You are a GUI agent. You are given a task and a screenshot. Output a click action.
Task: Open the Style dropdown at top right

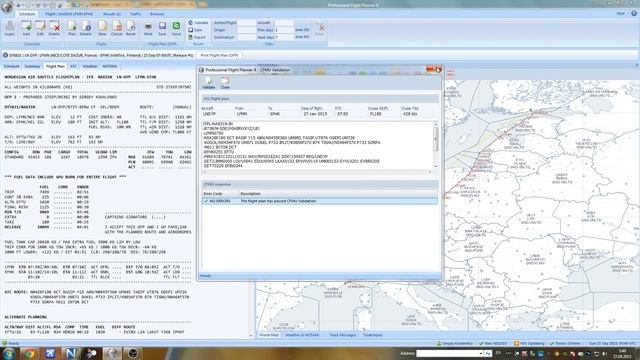tap(622, 13)
